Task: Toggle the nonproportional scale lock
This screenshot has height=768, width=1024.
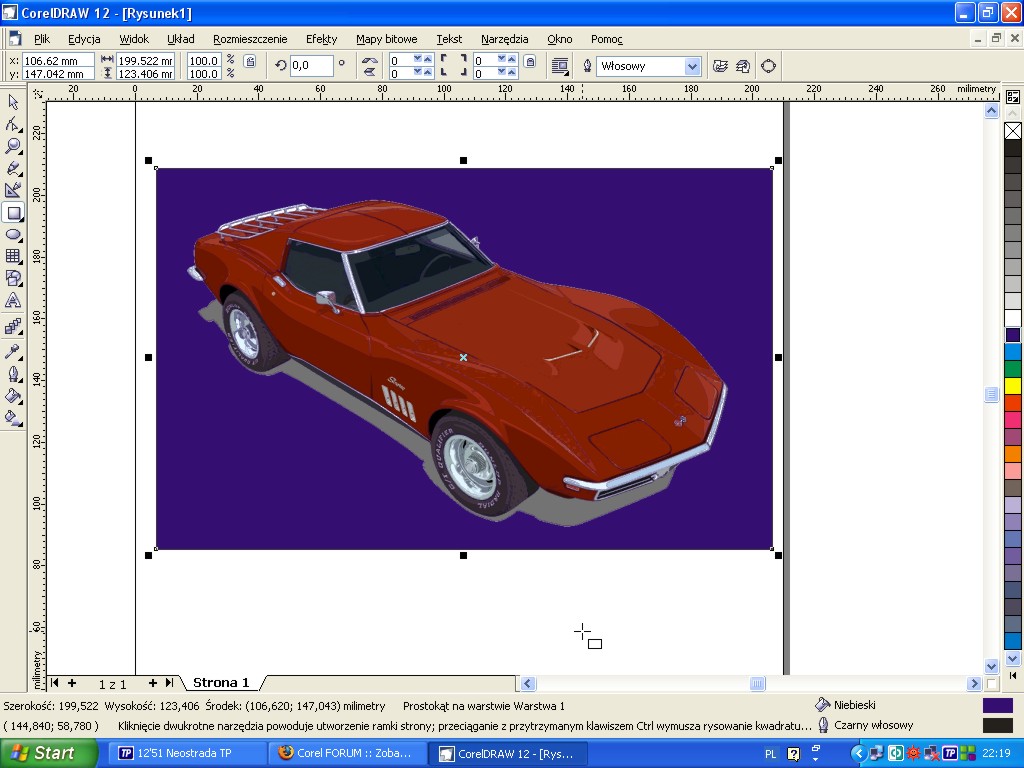Action: tap(250, 62)
